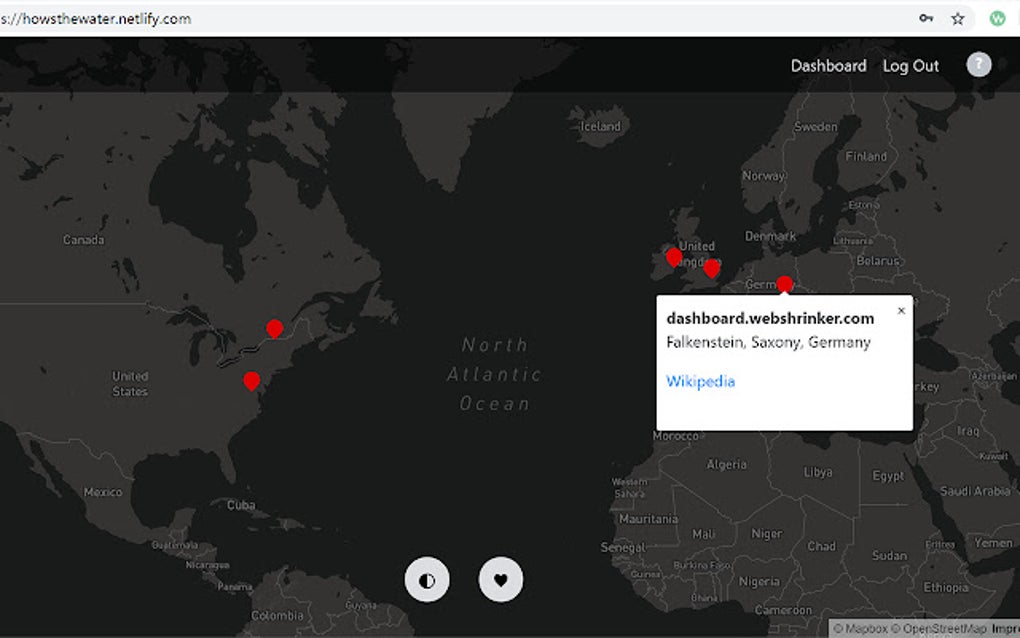The width and height of the screenshot is (1020, 638).
Task: Click the Iceland label on the map
Action: click(x=600, y=126)
